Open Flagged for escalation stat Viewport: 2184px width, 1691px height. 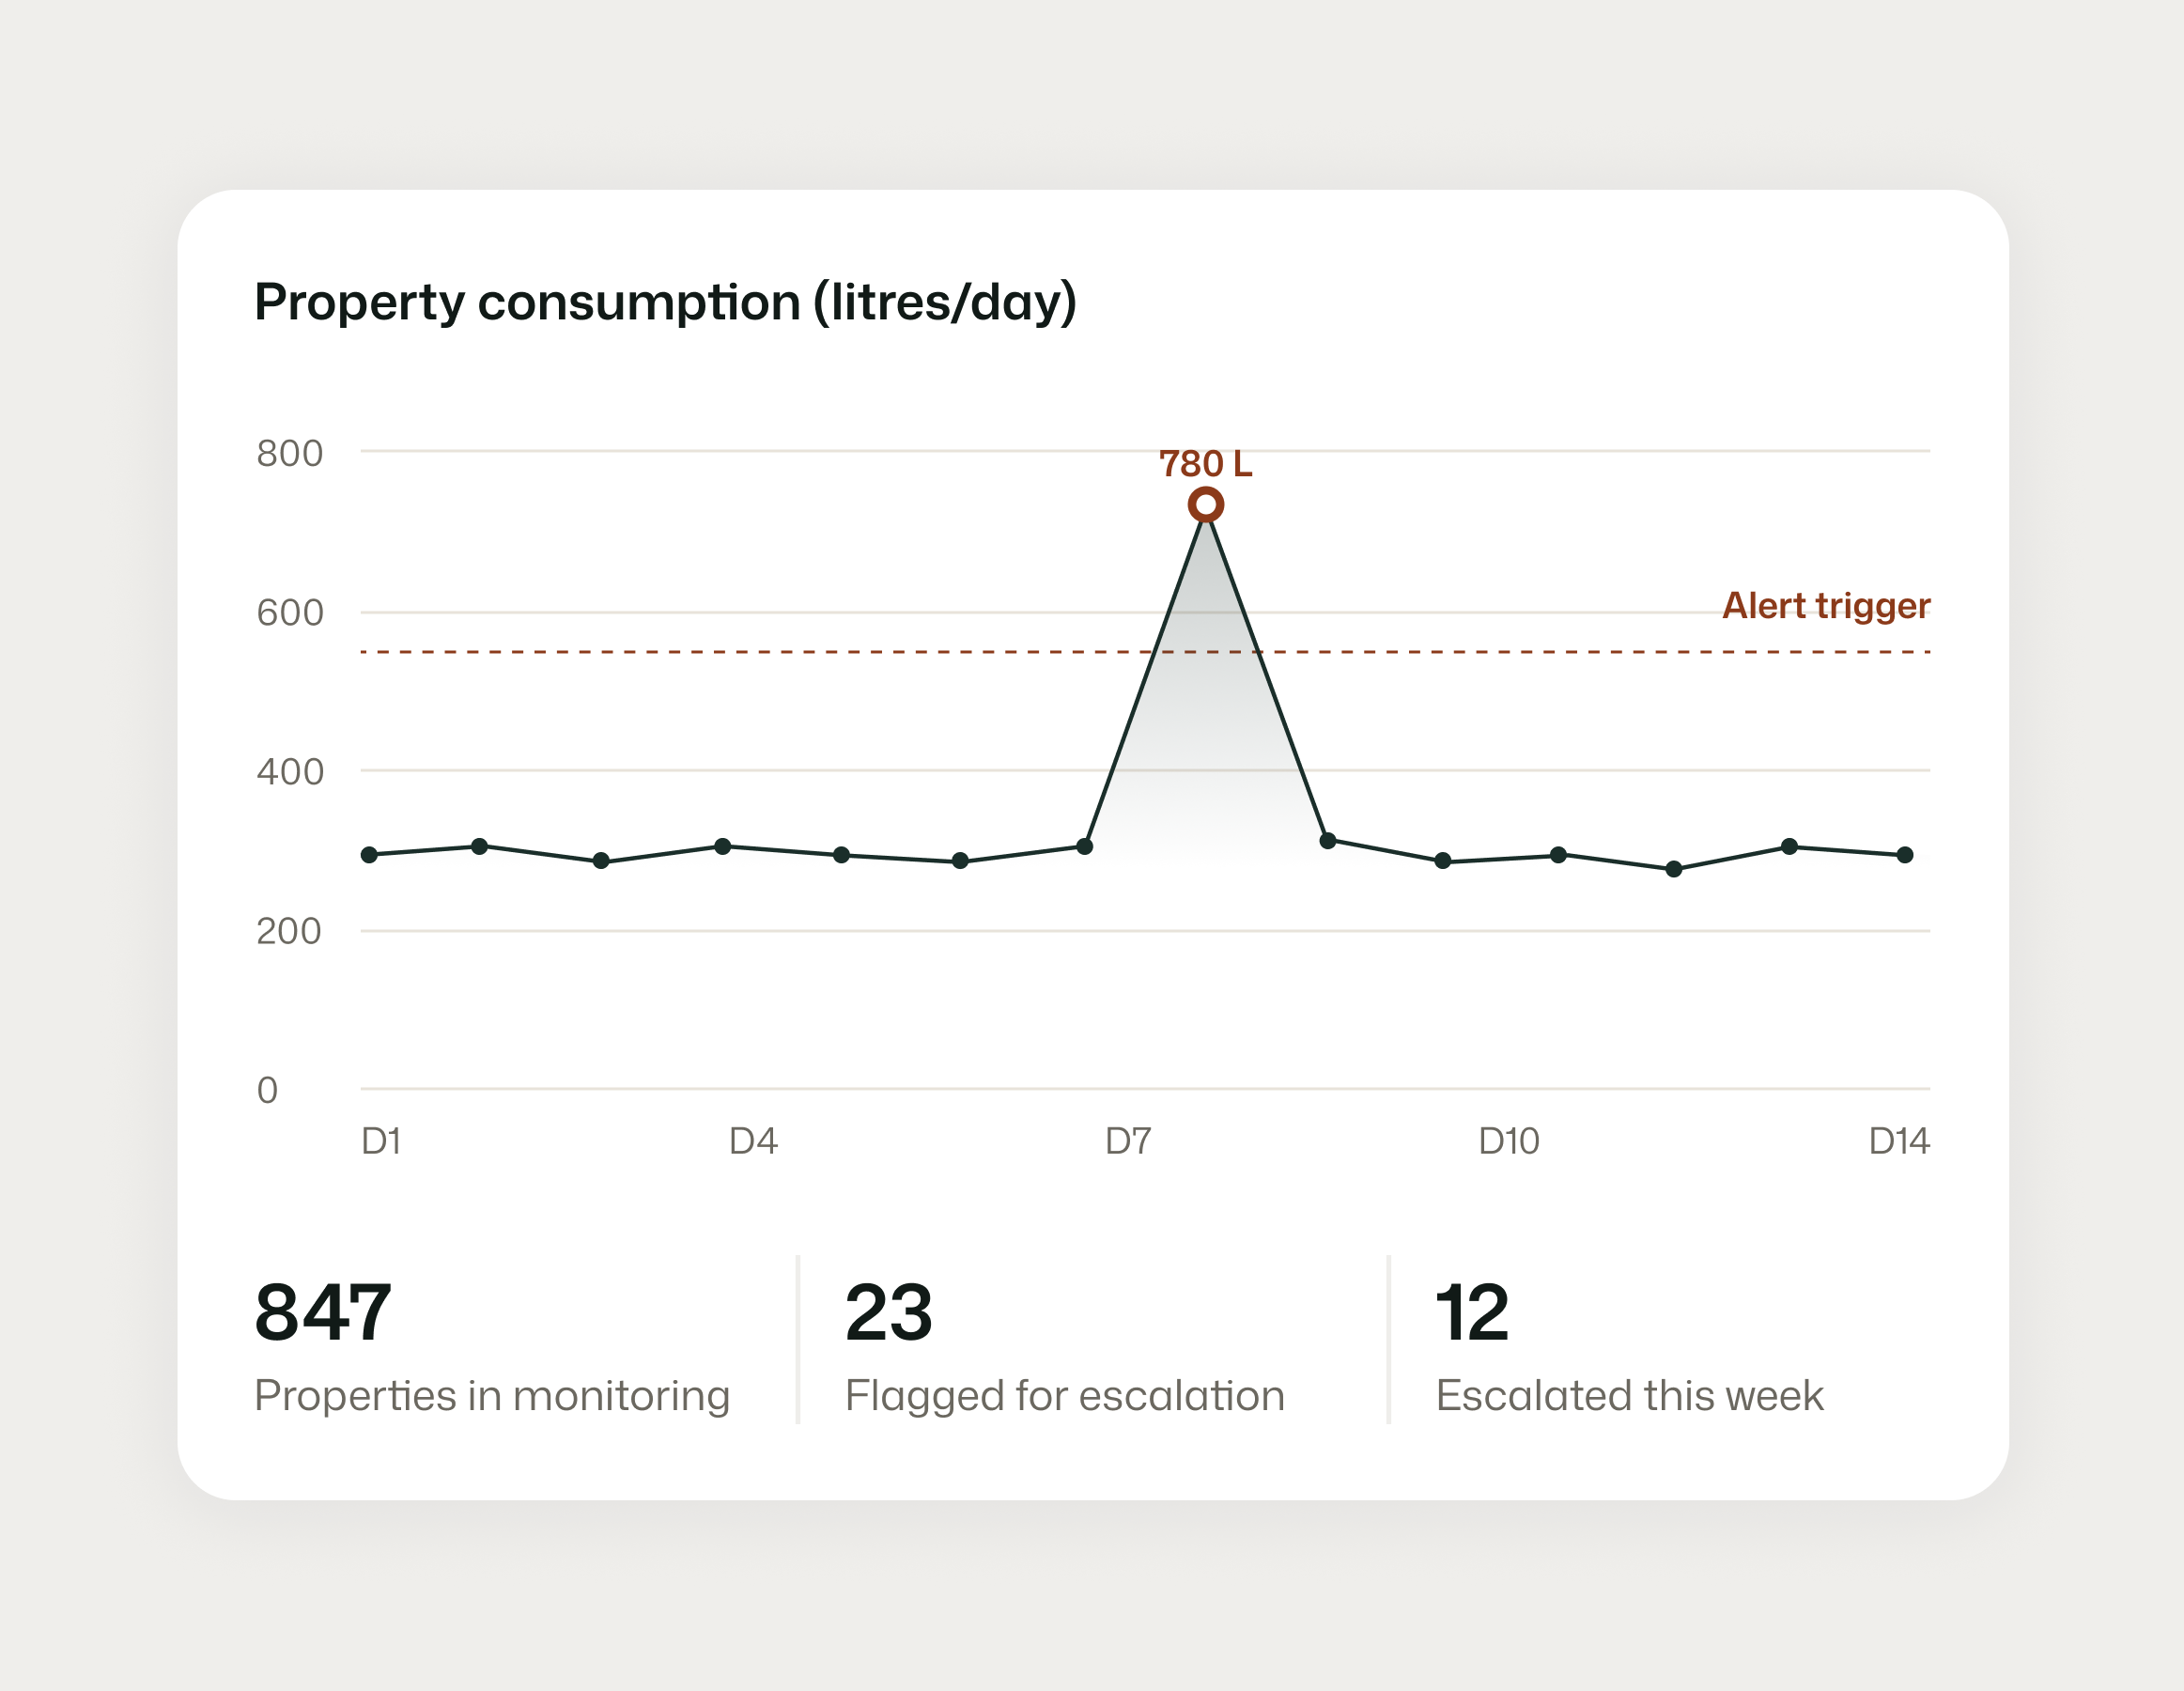1064,1396
